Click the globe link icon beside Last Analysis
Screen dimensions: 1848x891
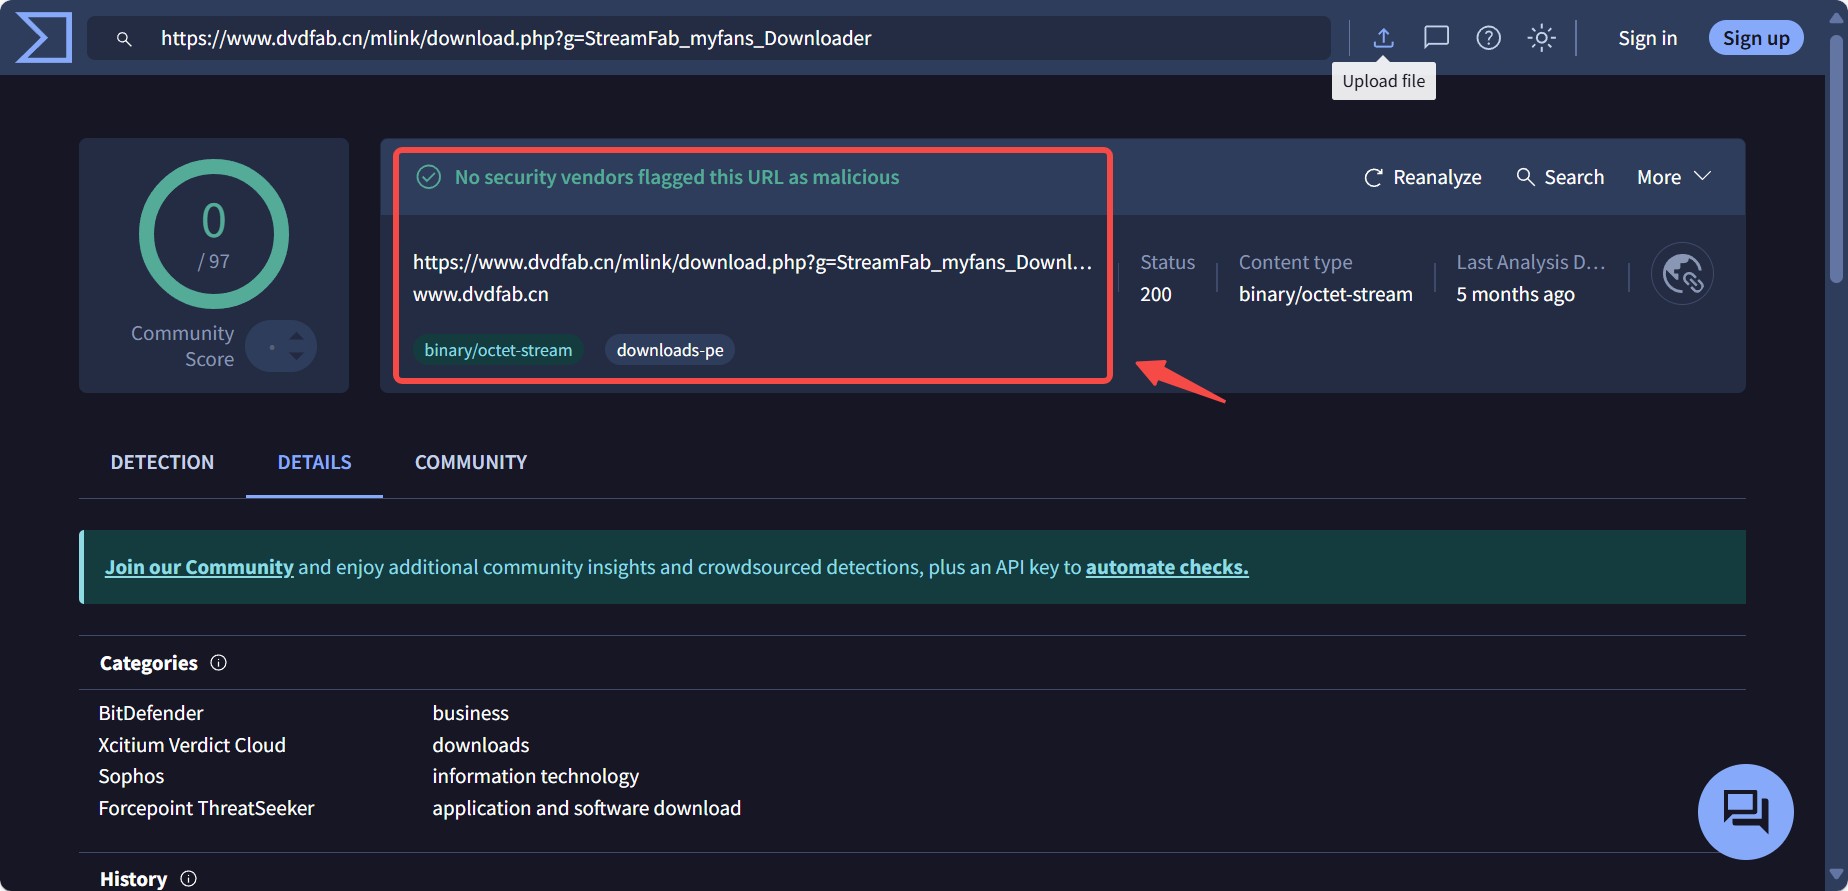1681,274
